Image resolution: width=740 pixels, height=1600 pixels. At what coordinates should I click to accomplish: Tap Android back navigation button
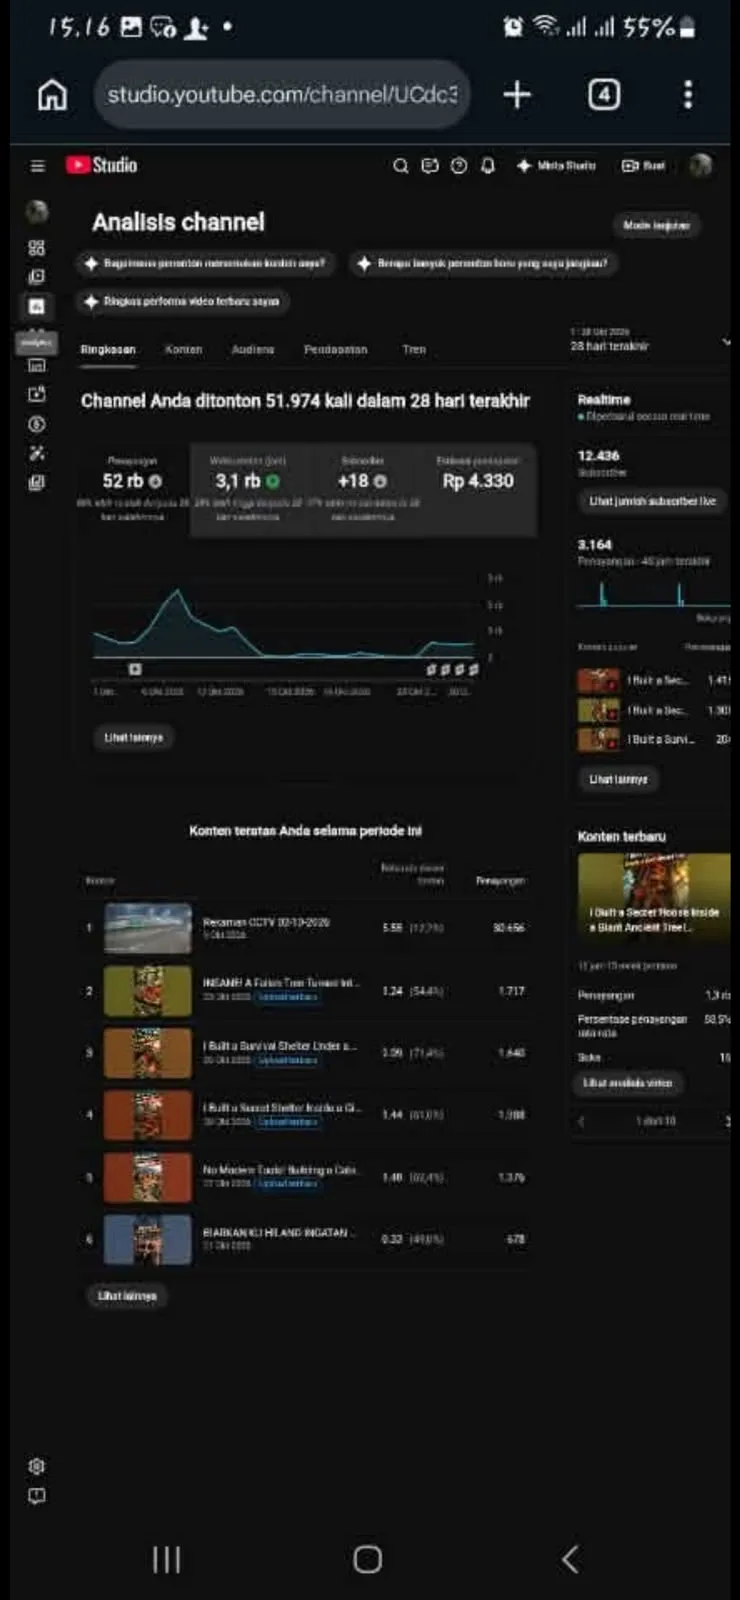[570, 1559]
